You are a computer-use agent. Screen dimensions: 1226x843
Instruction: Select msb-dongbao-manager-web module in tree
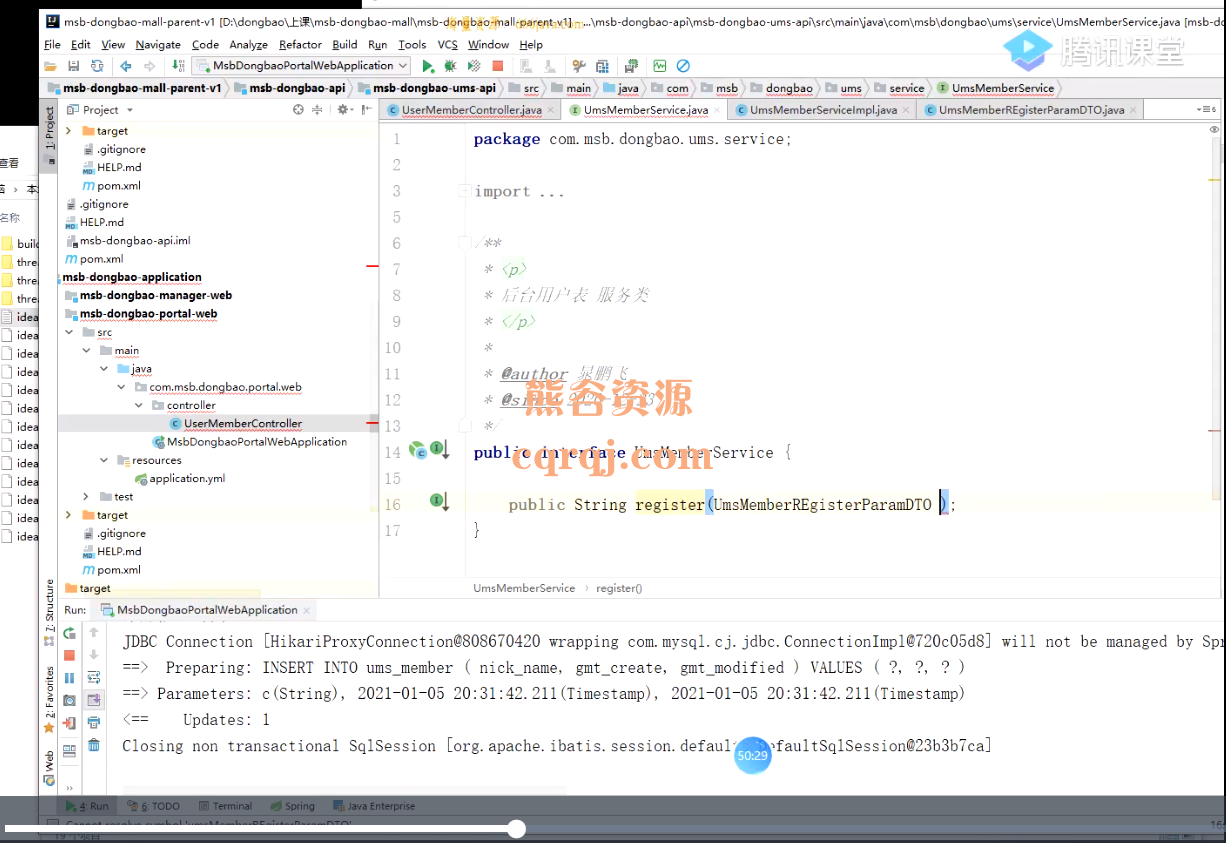point(148,295)
